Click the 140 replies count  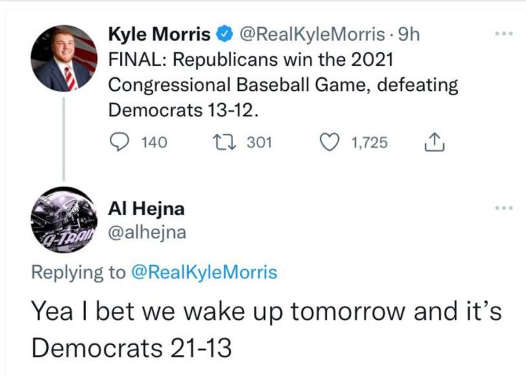pyautogui.click(x=154, y=143)
